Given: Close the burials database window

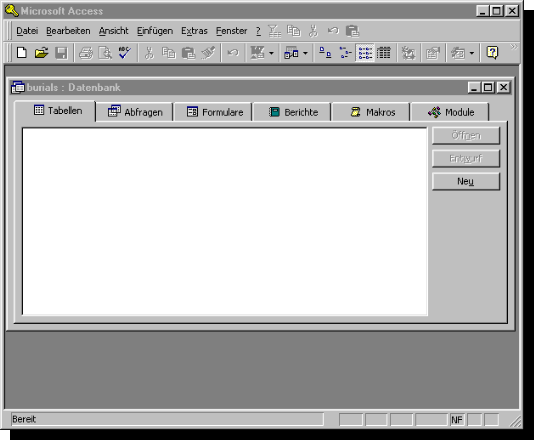Looking at the screenshot, I should tap(503, 88).
